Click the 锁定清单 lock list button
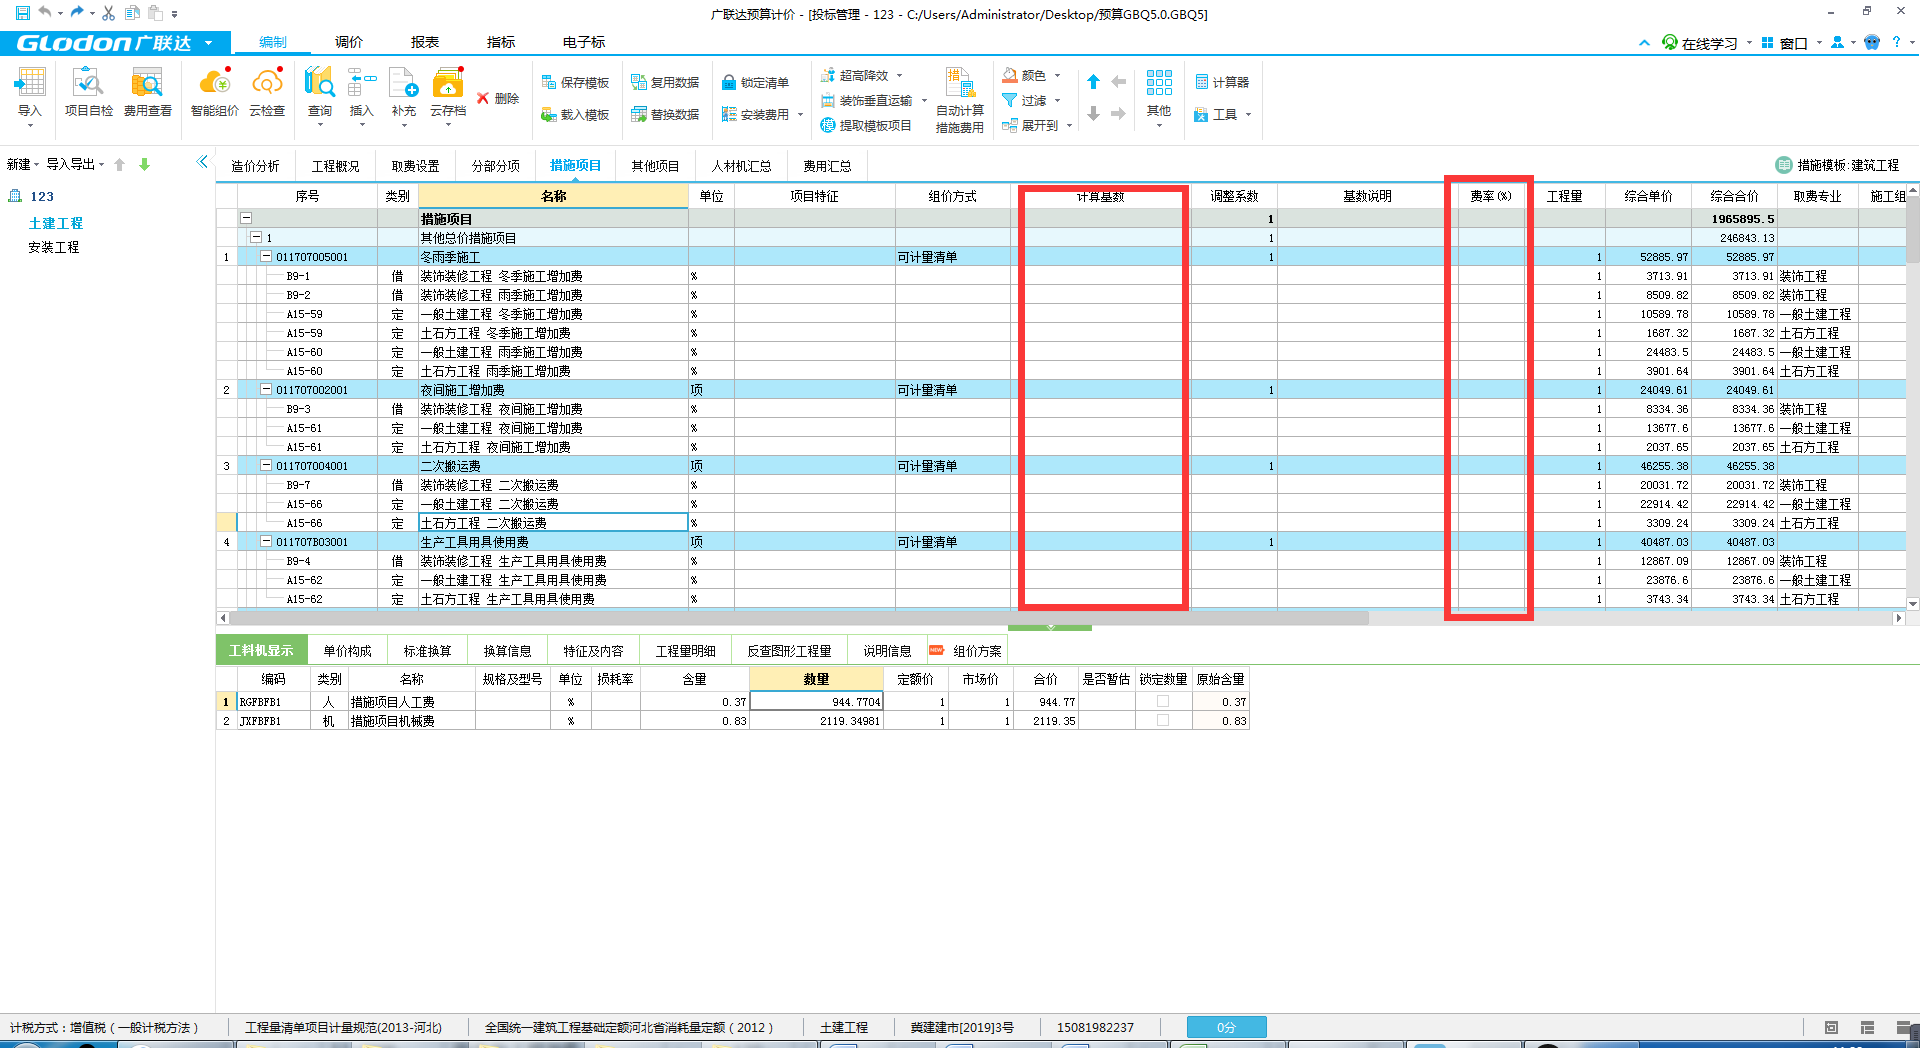Image resolution: width=1920 pixels, height=1048 pixels. tap(755, 82)
